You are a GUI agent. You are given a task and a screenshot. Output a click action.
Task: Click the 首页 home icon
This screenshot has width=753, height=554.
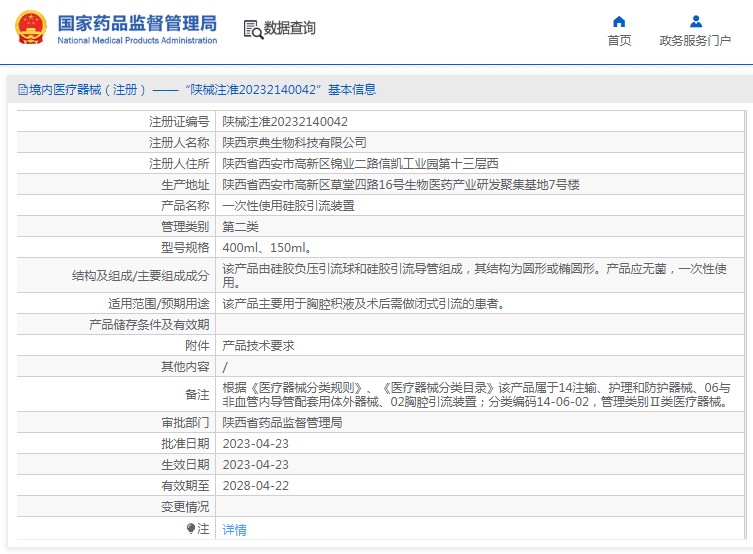coord(619,22)
